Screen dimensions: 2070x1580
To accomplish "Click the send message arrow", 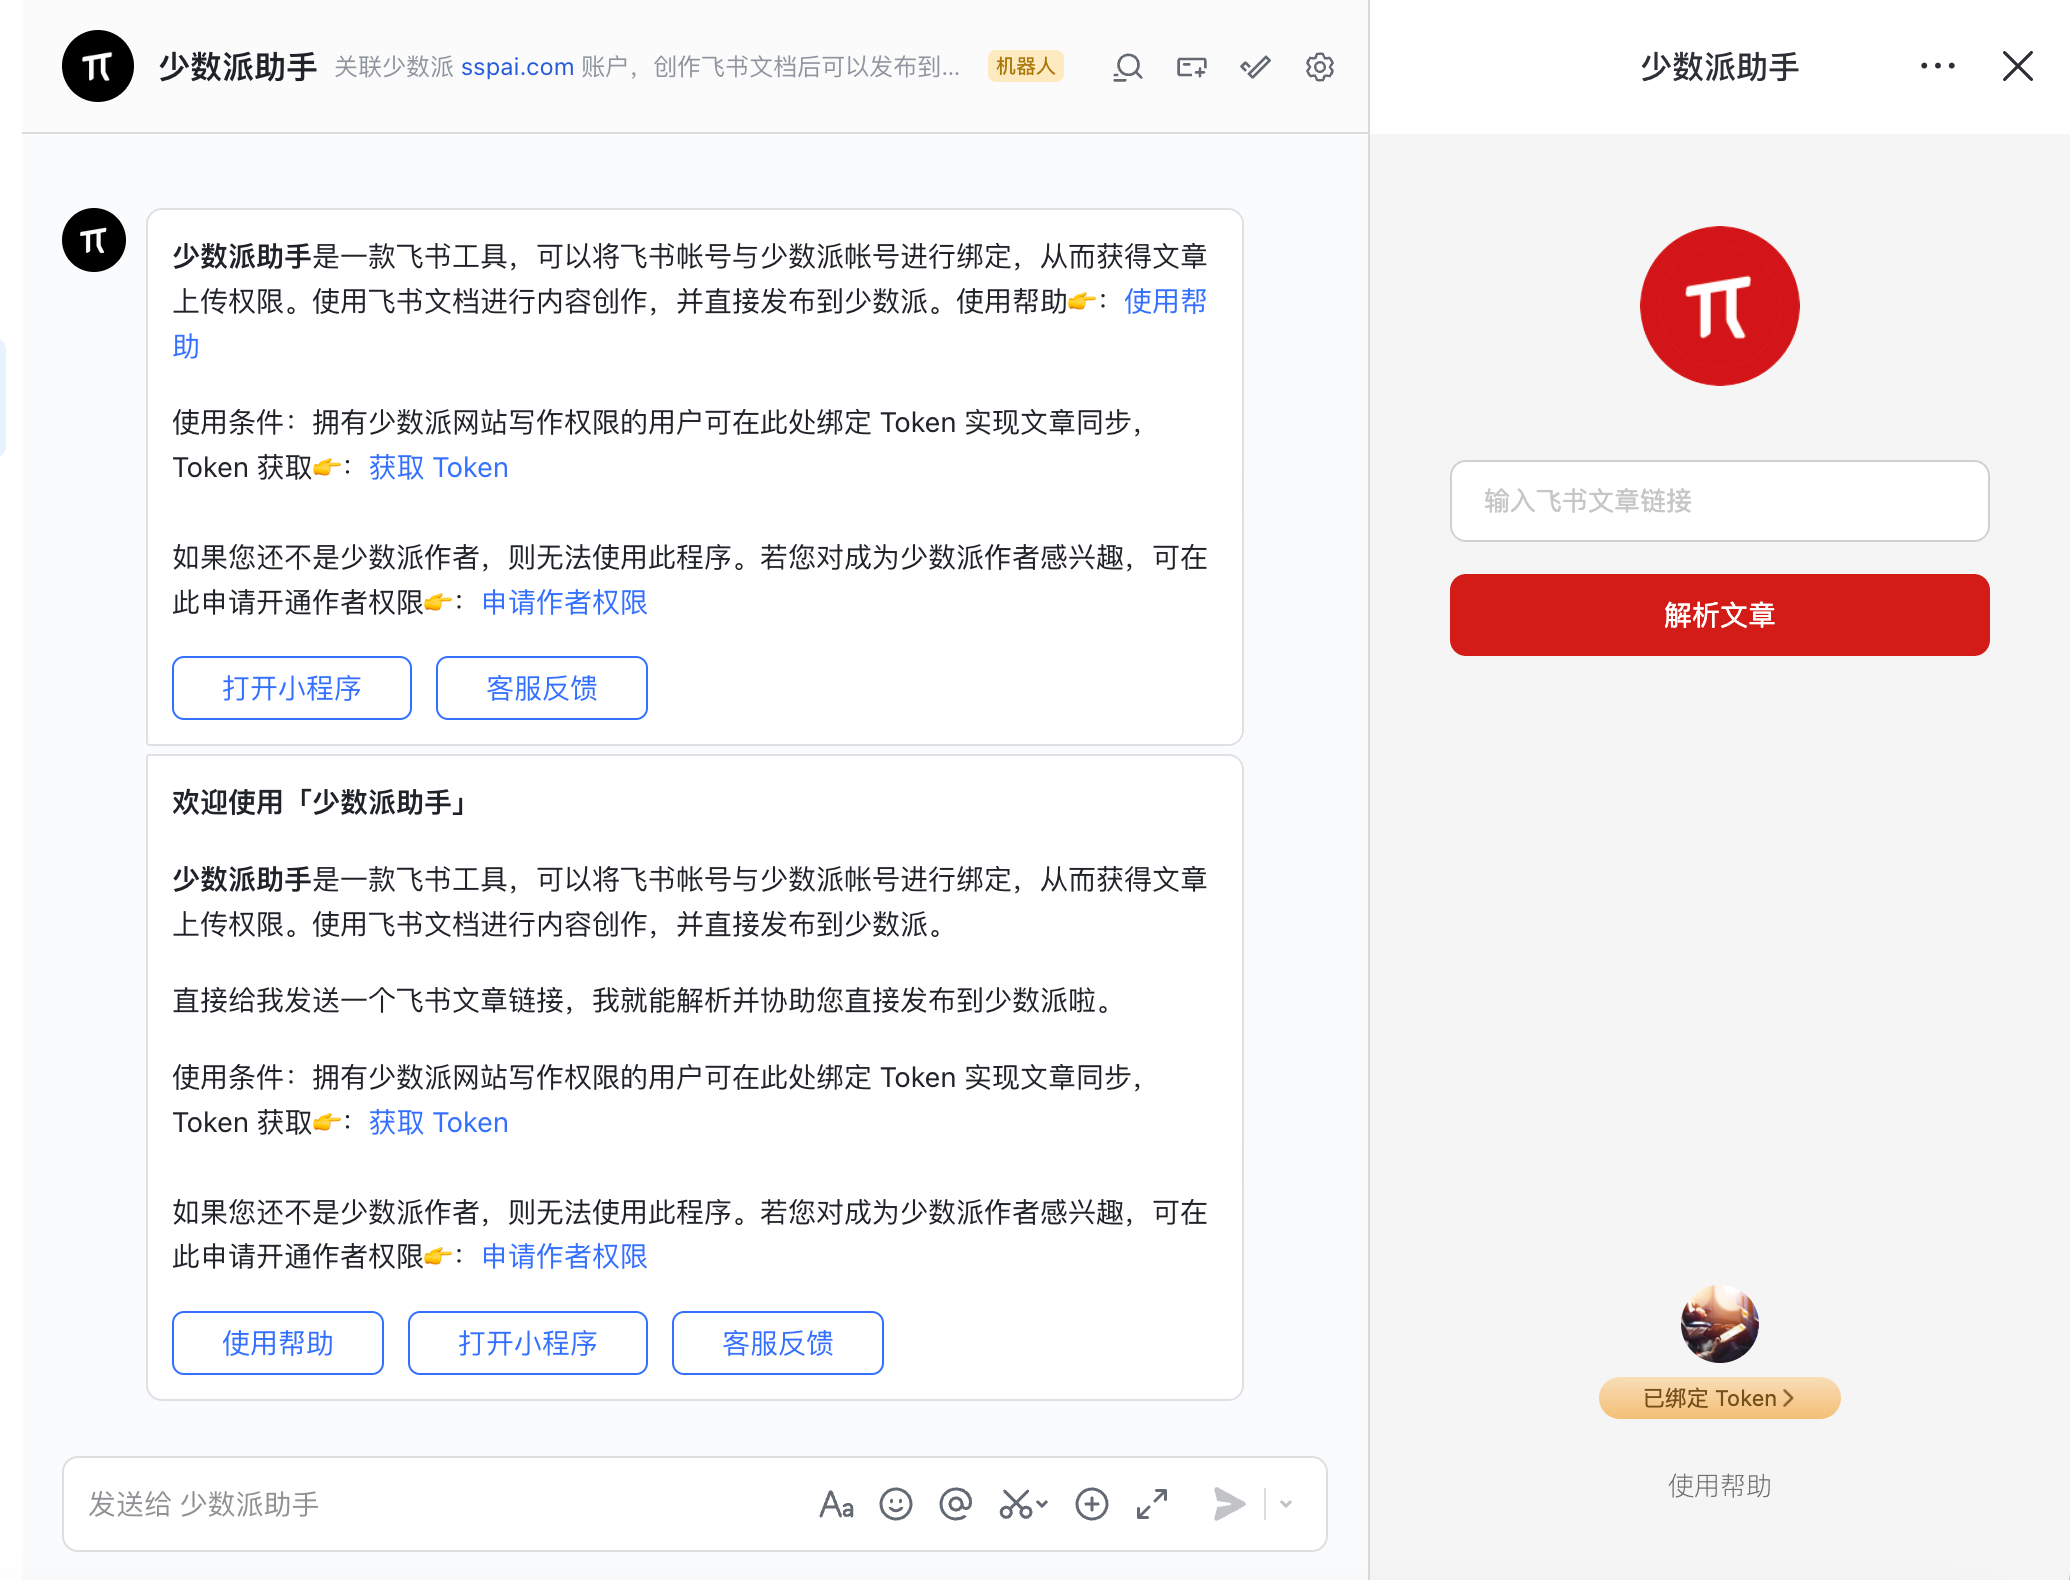I will point(1229,1504).
